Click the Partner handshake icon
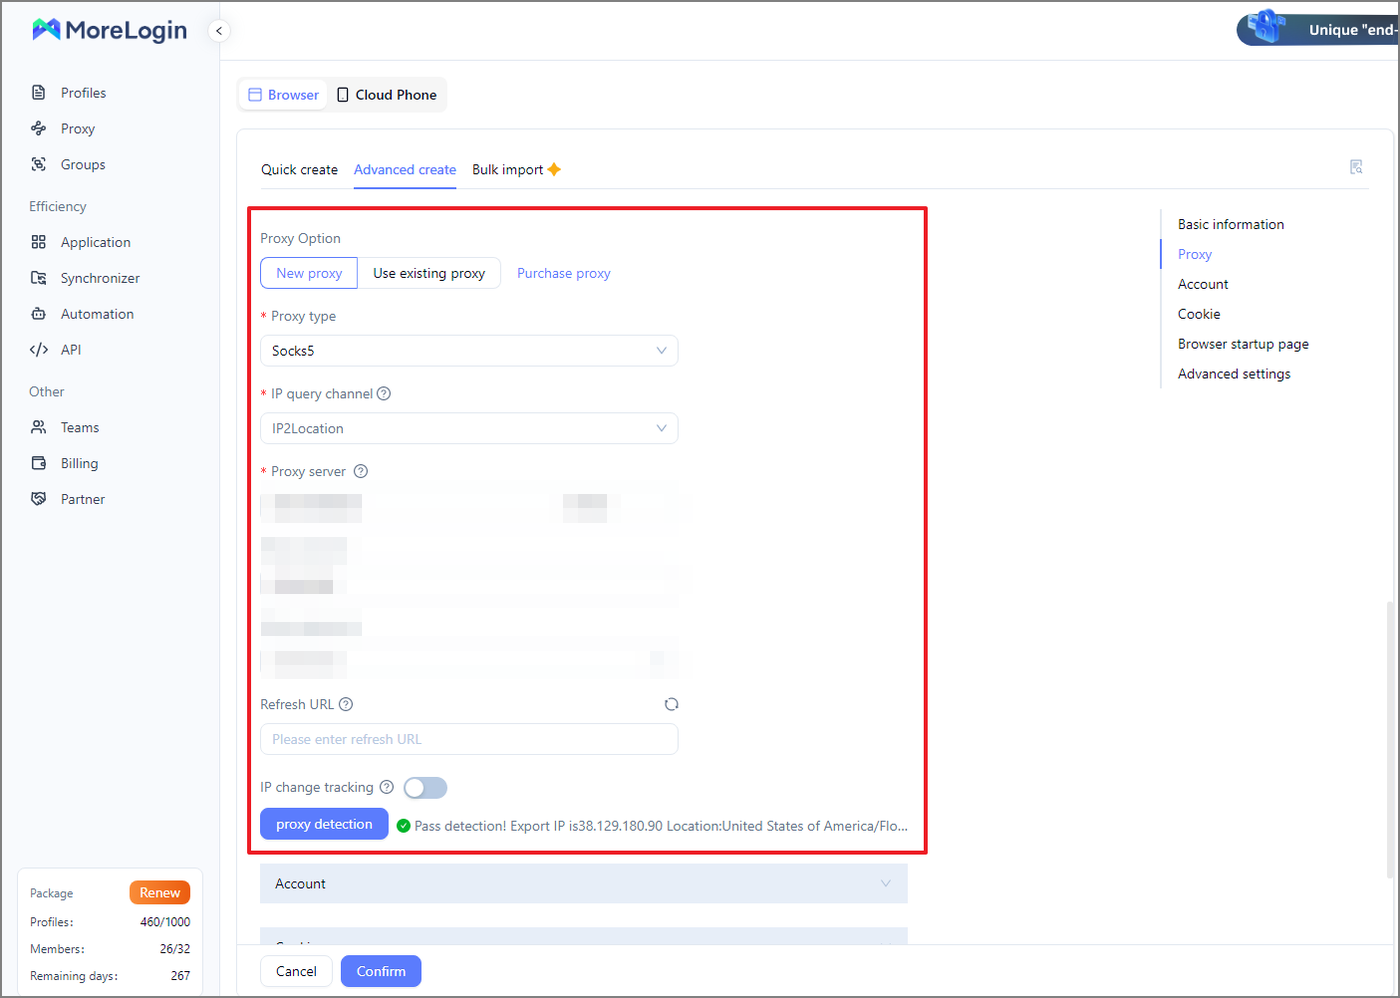This screenshot has width=1400, height=998. [x=39, y=499]
